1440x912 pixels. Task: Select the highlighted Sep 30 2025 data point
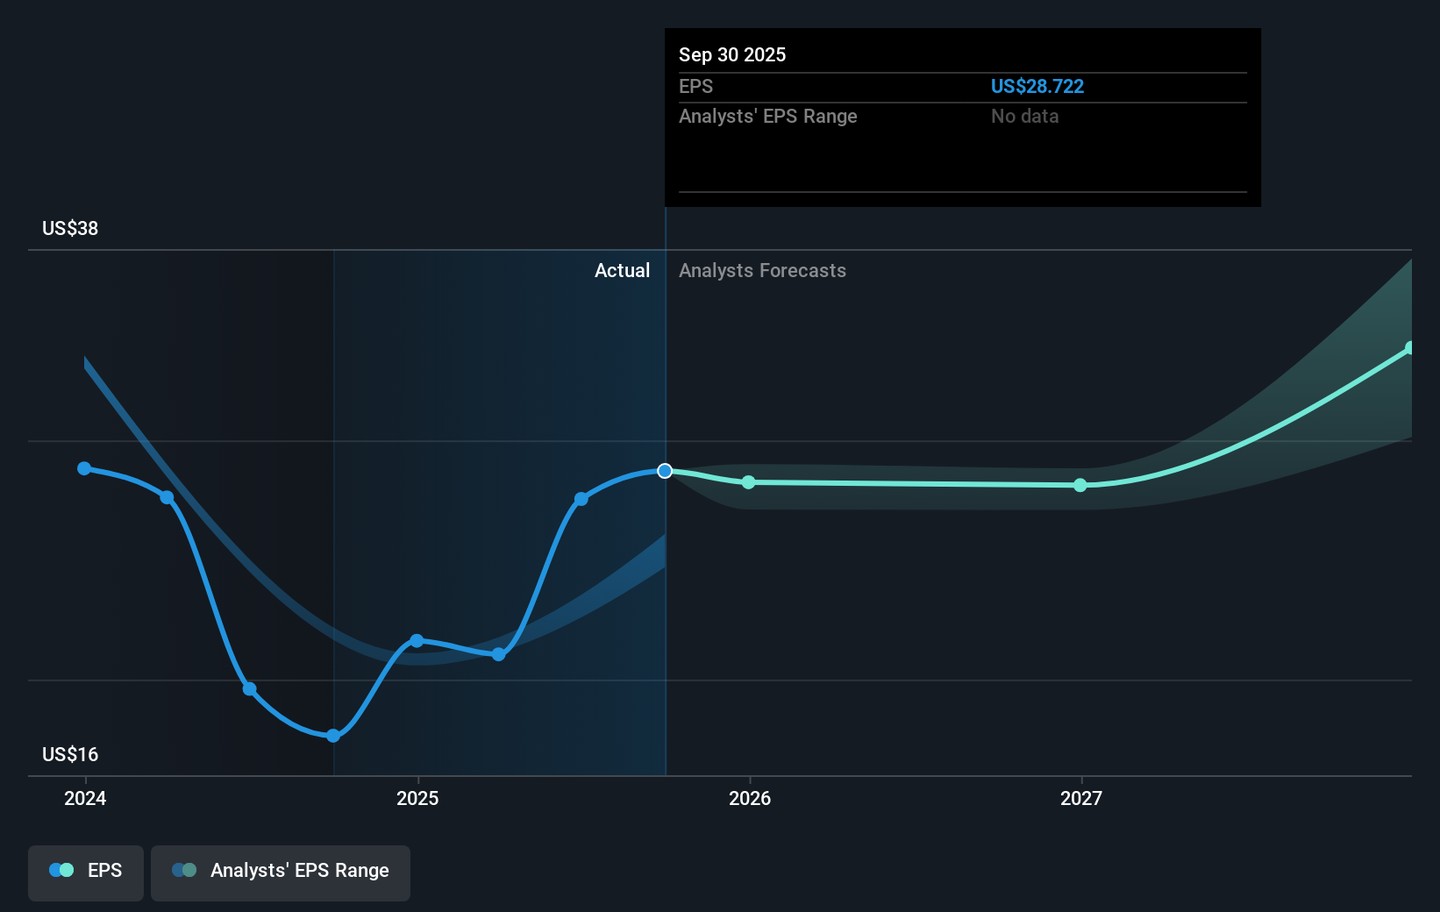point(665,471)
